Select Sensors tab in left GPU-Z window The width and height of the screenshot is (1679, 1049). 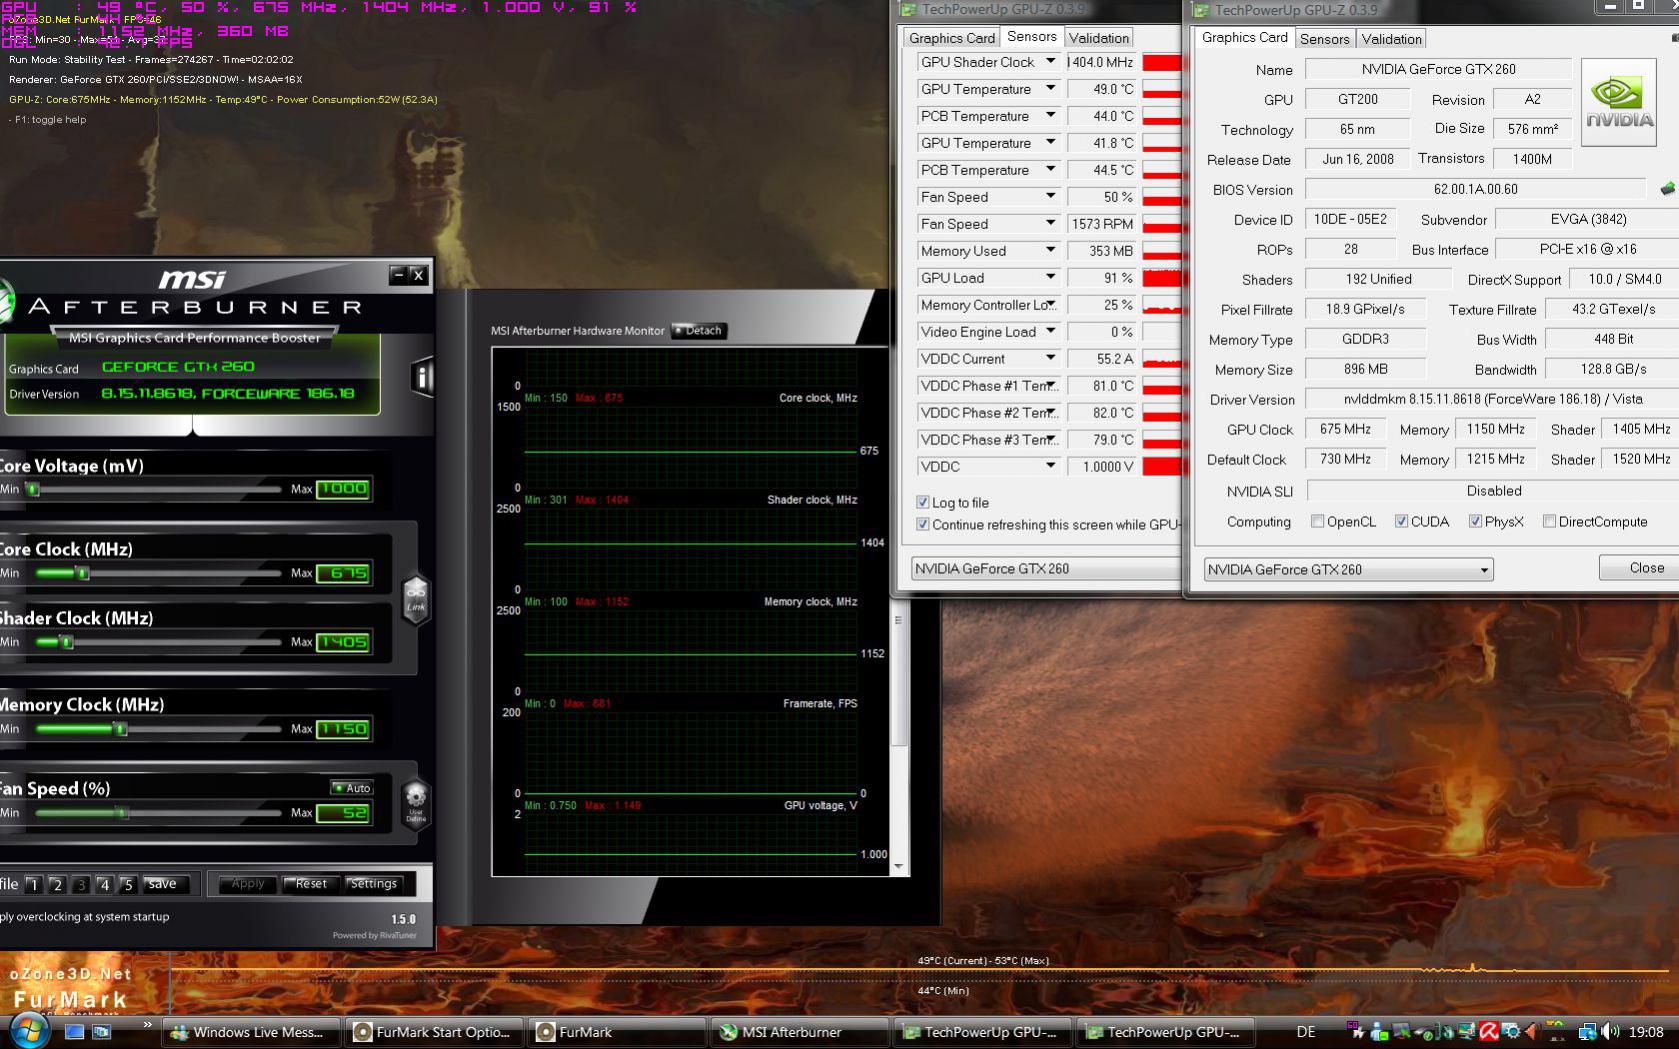1031,36
